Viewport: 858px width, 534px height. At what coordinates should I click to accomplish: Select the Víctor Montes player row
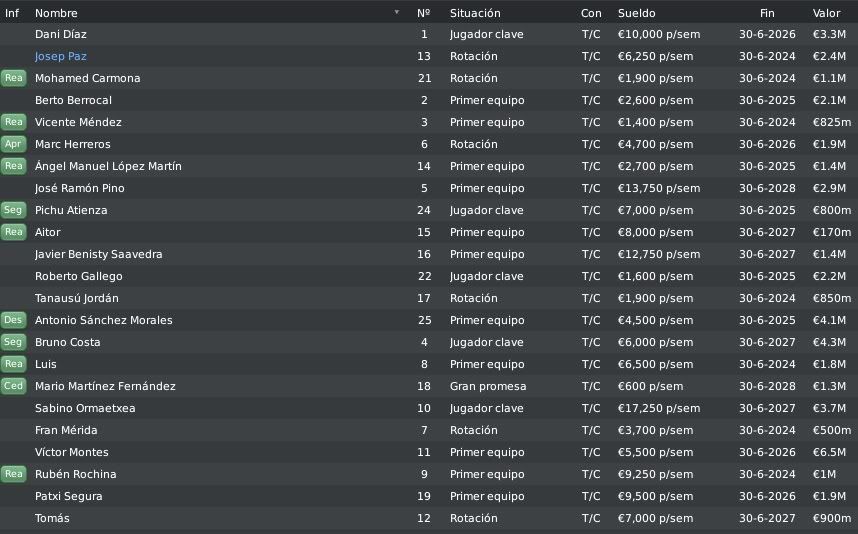click(x=429, y=452)
